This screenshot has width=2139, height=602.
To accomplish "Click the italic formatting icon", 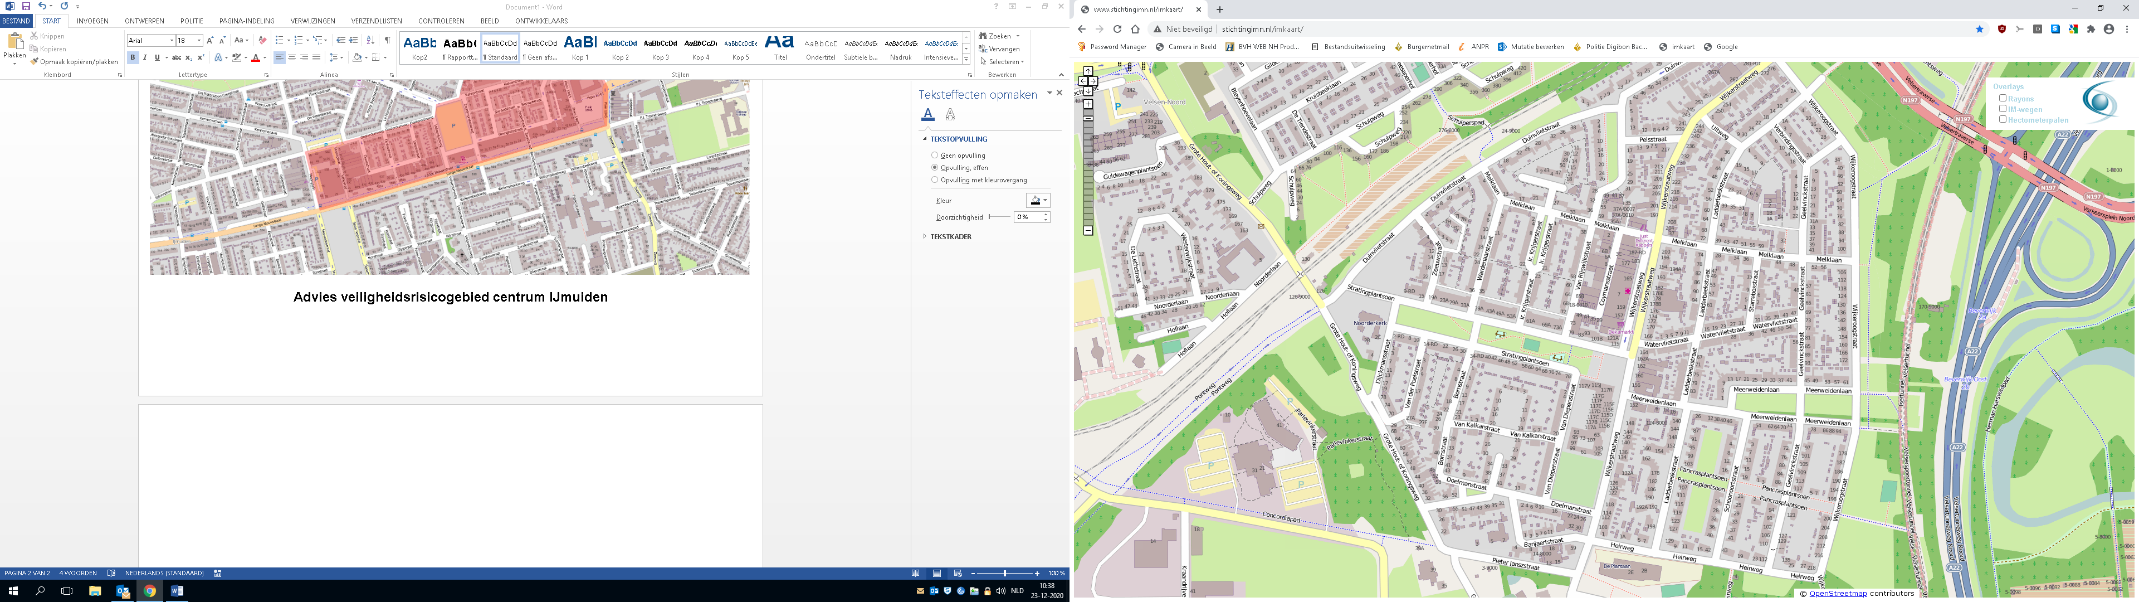I will 145,58.
